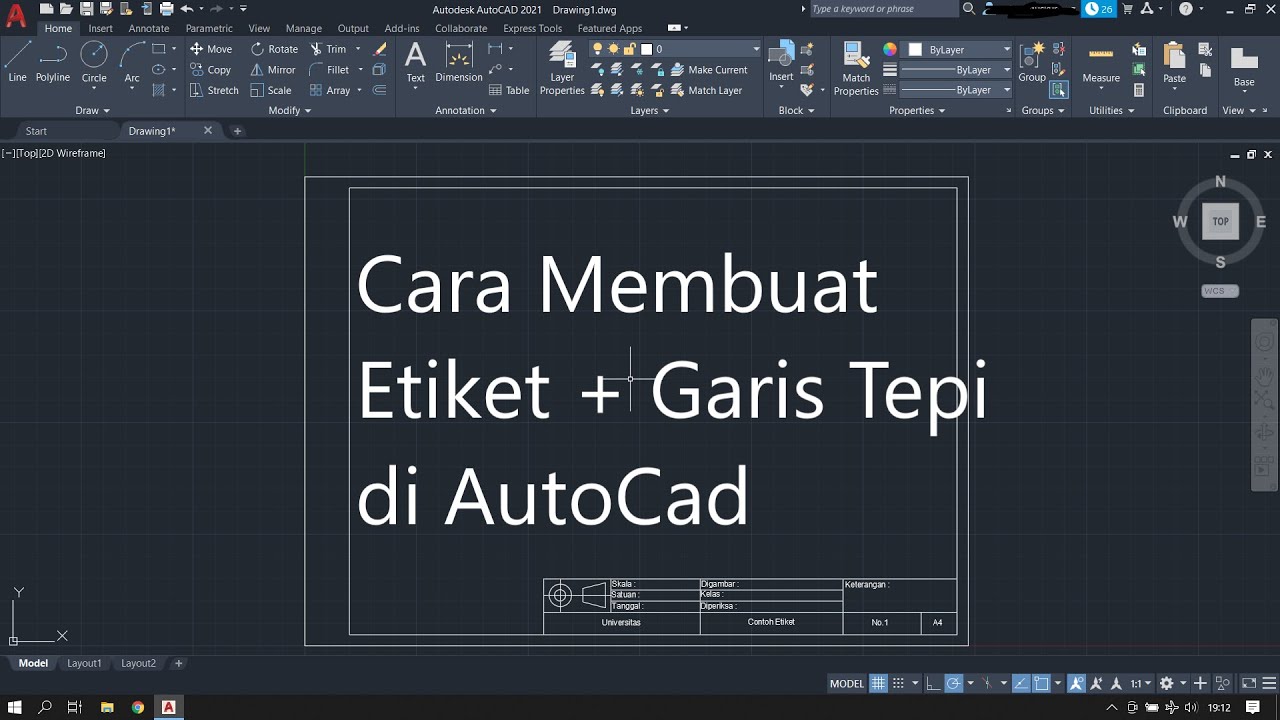Click the multiline Text tool
Image resolution: width=1280 pixels, height=720 pixels.
415,62
